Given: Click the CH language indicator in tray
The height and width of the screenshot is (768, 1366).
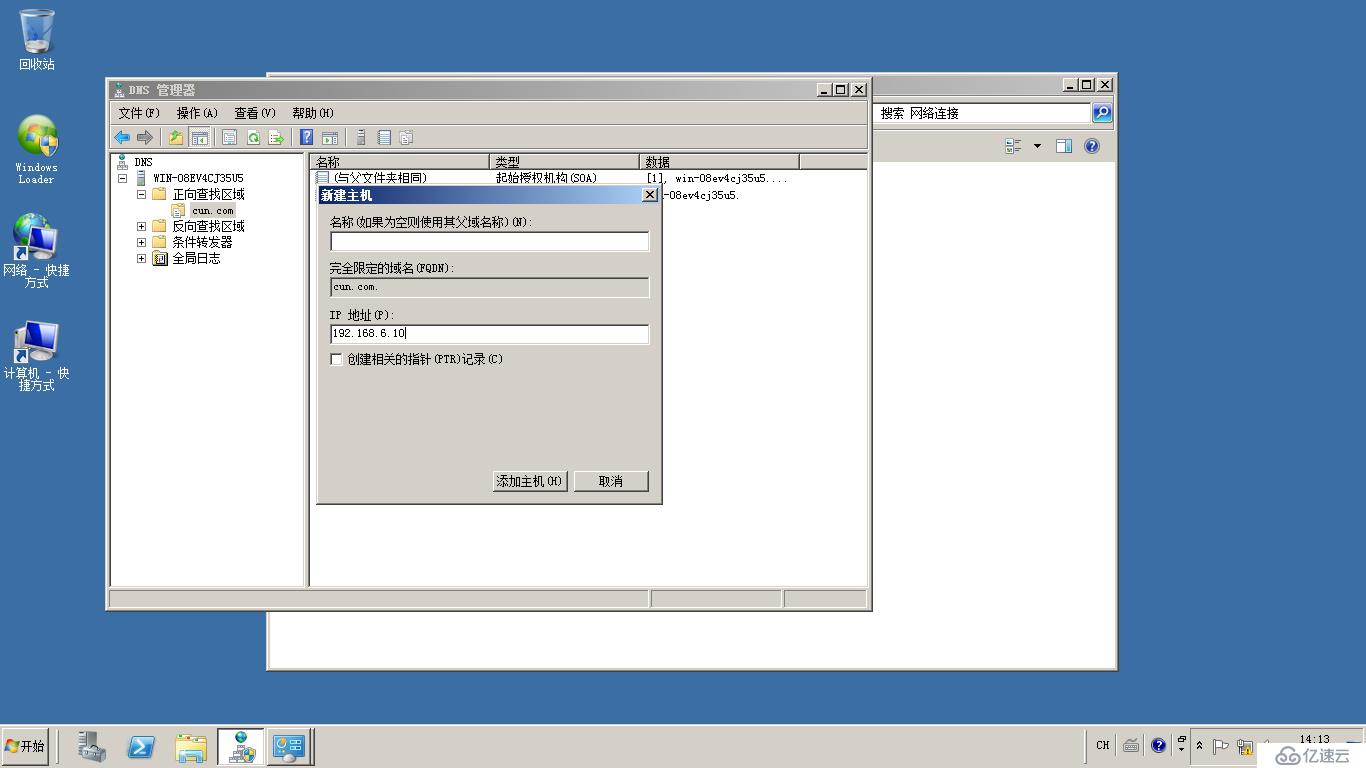Looking at the screenshot, I should 1102,745.
